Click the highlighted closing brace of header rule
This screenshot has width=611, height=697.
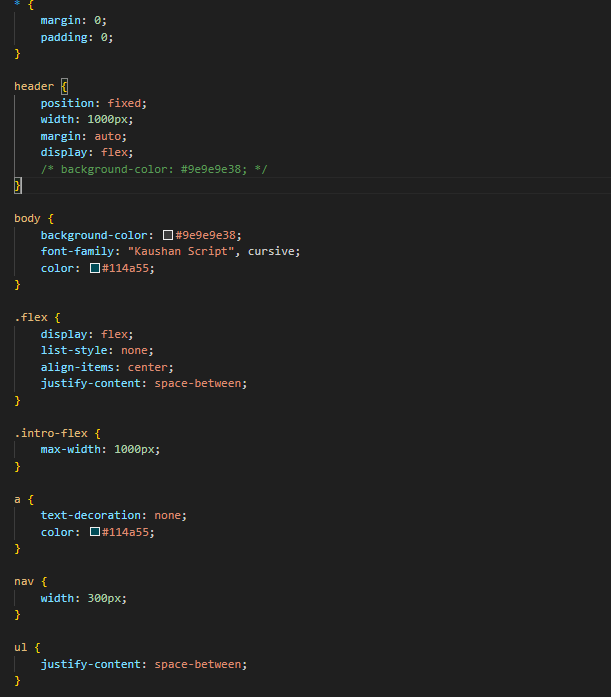(17, 186)
